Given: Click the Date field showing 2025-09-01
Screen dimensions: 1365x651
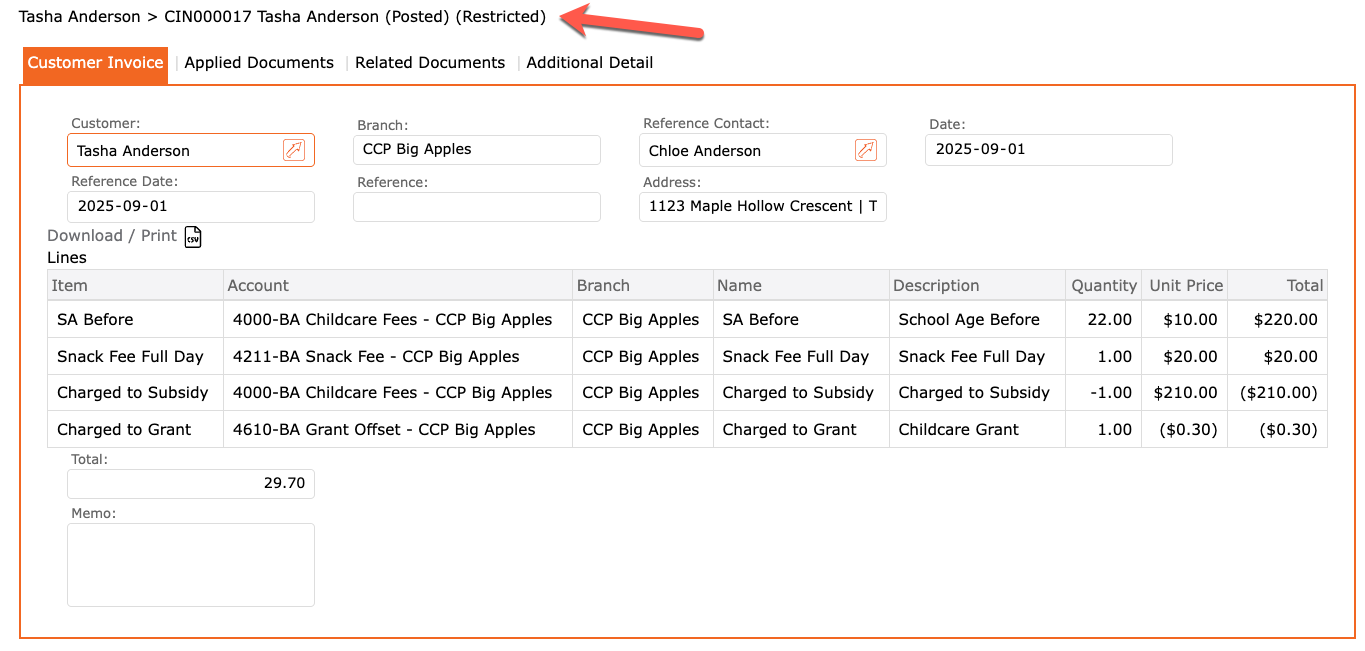Looking at the screenshot, I should pos(1049,149).
